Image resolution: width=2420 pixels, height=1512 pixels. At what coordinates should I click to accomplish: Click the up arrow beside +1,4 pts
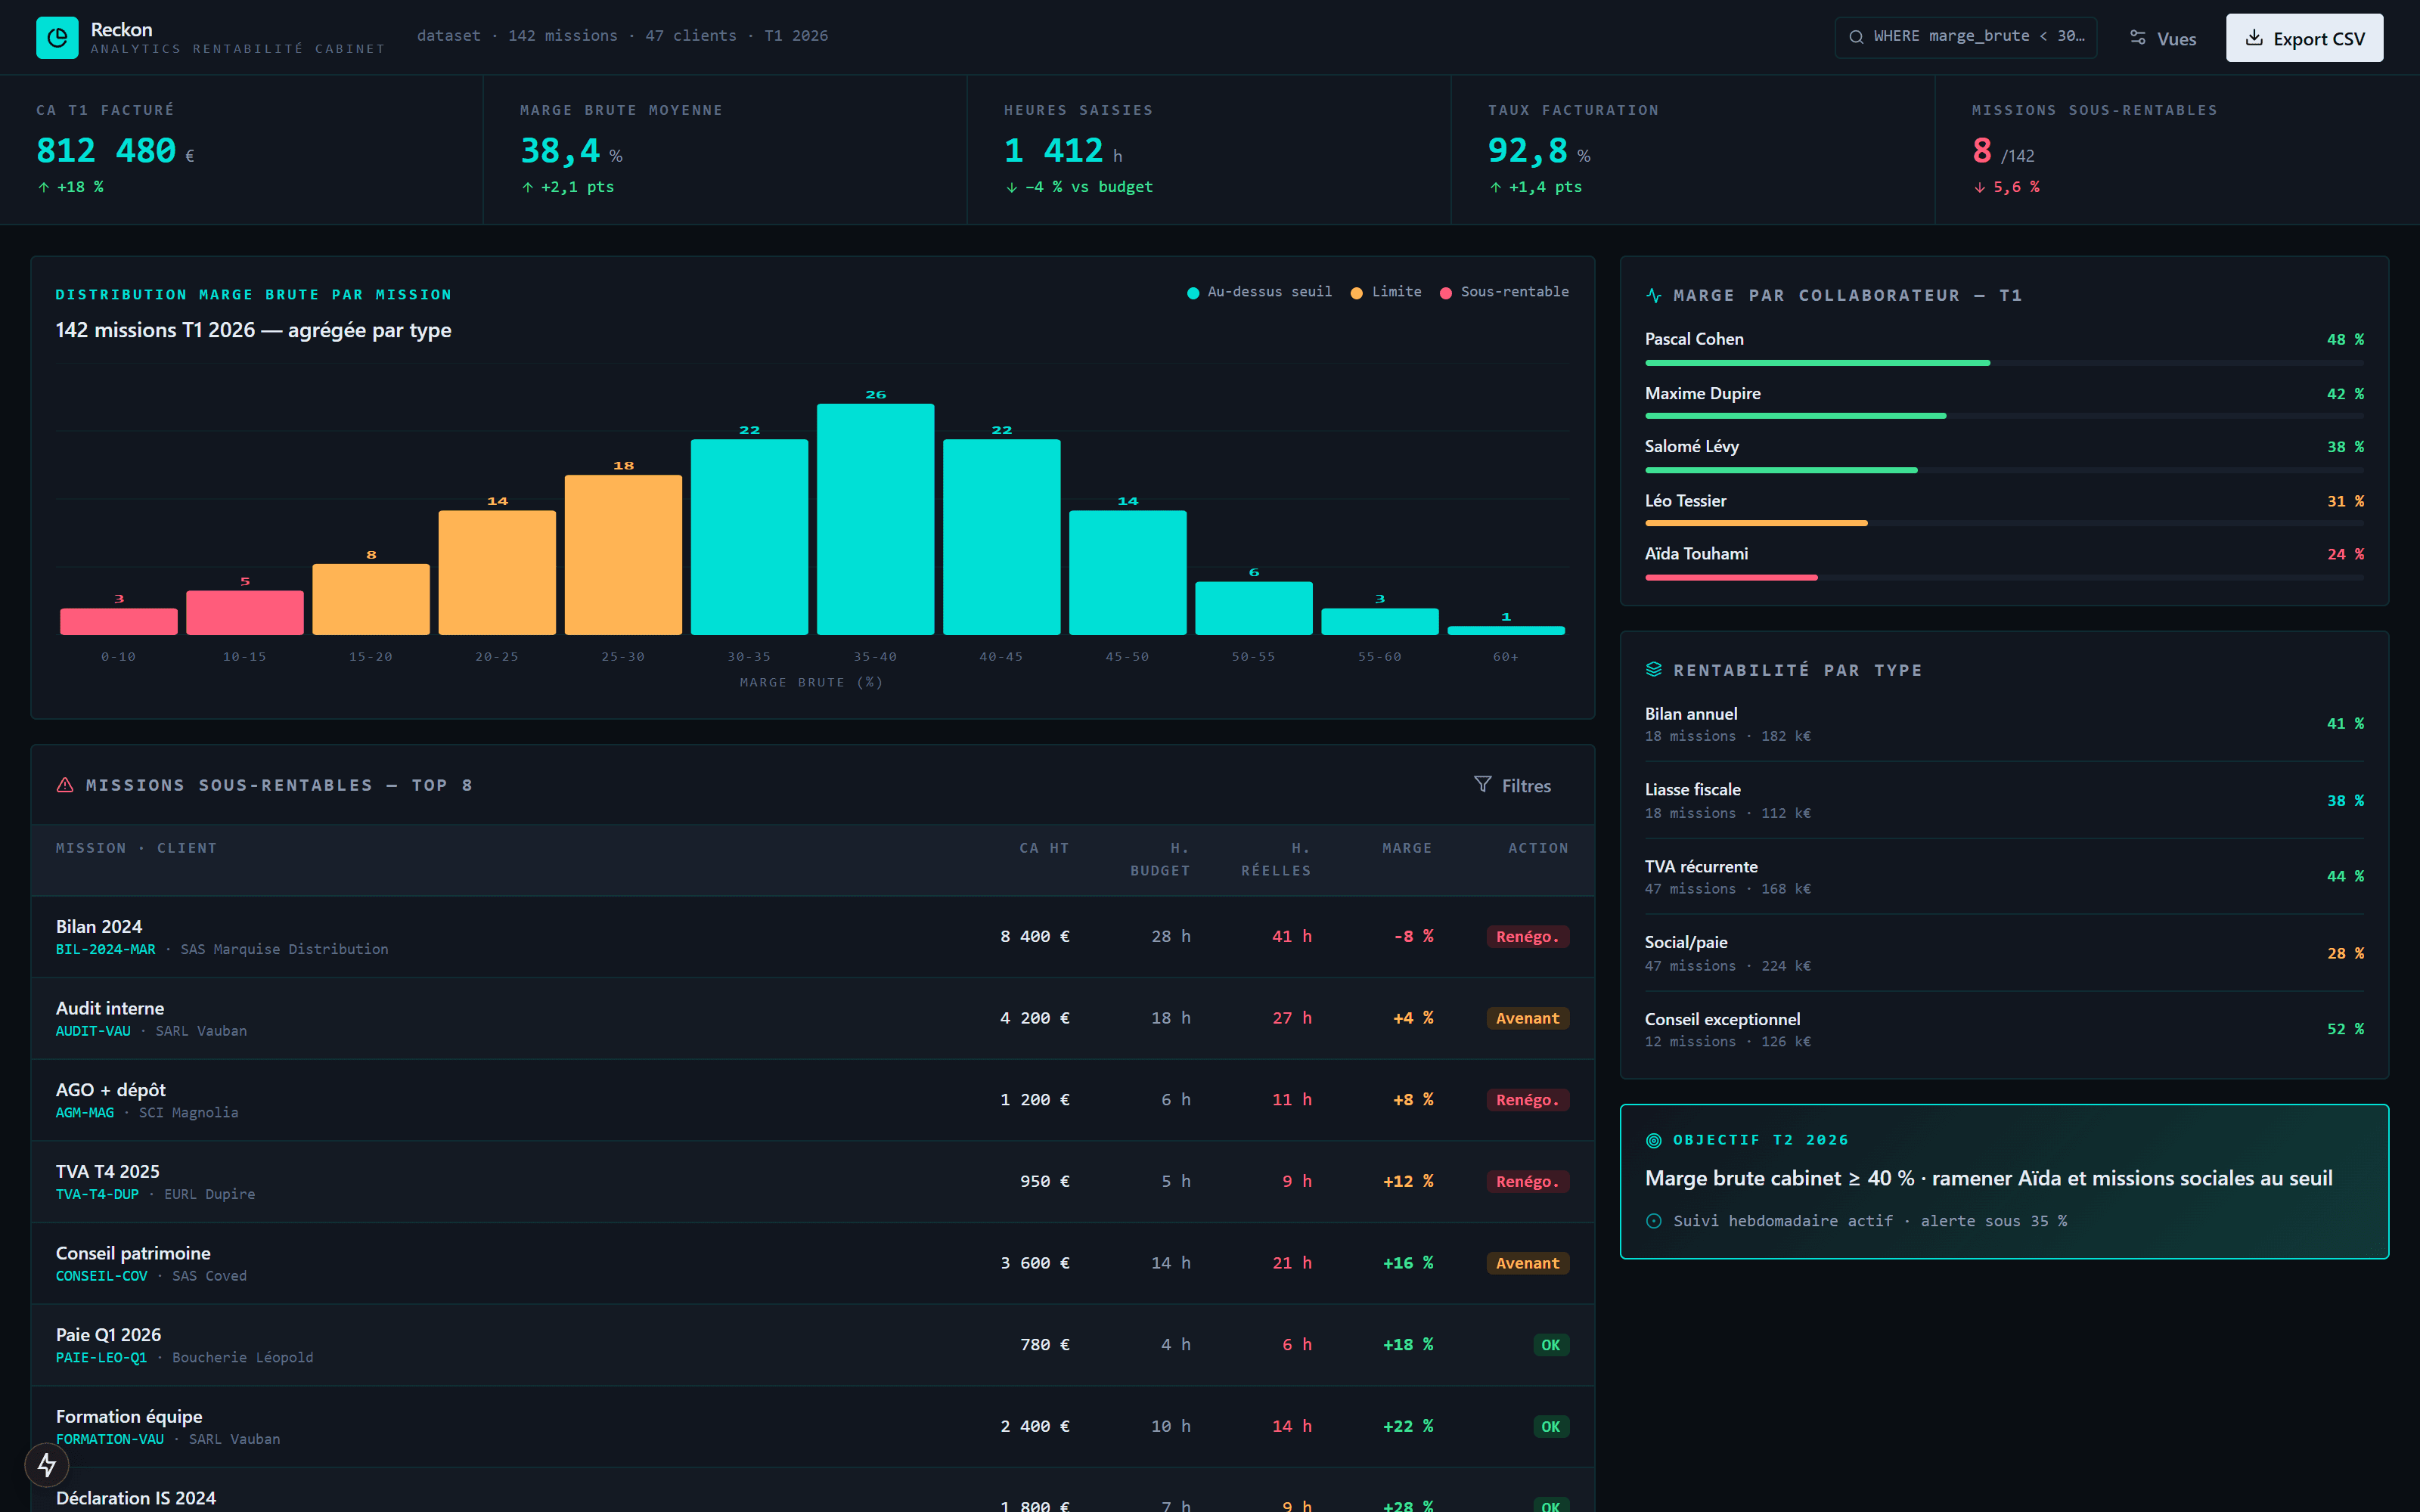[x=1496, y=187]
